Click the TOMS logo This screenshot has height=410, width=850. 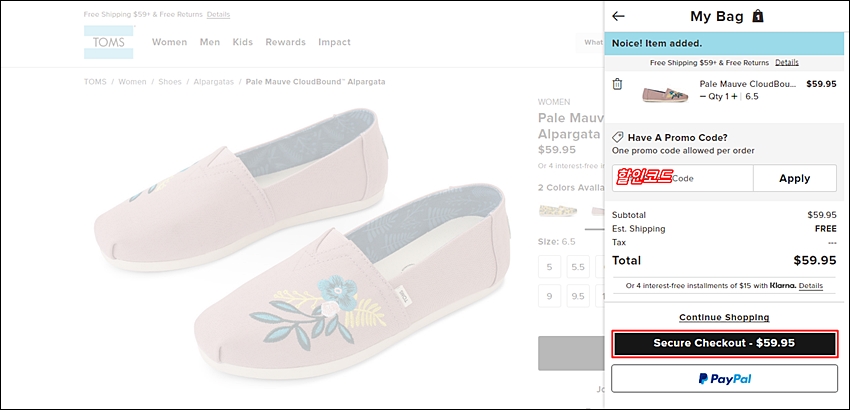108,42
